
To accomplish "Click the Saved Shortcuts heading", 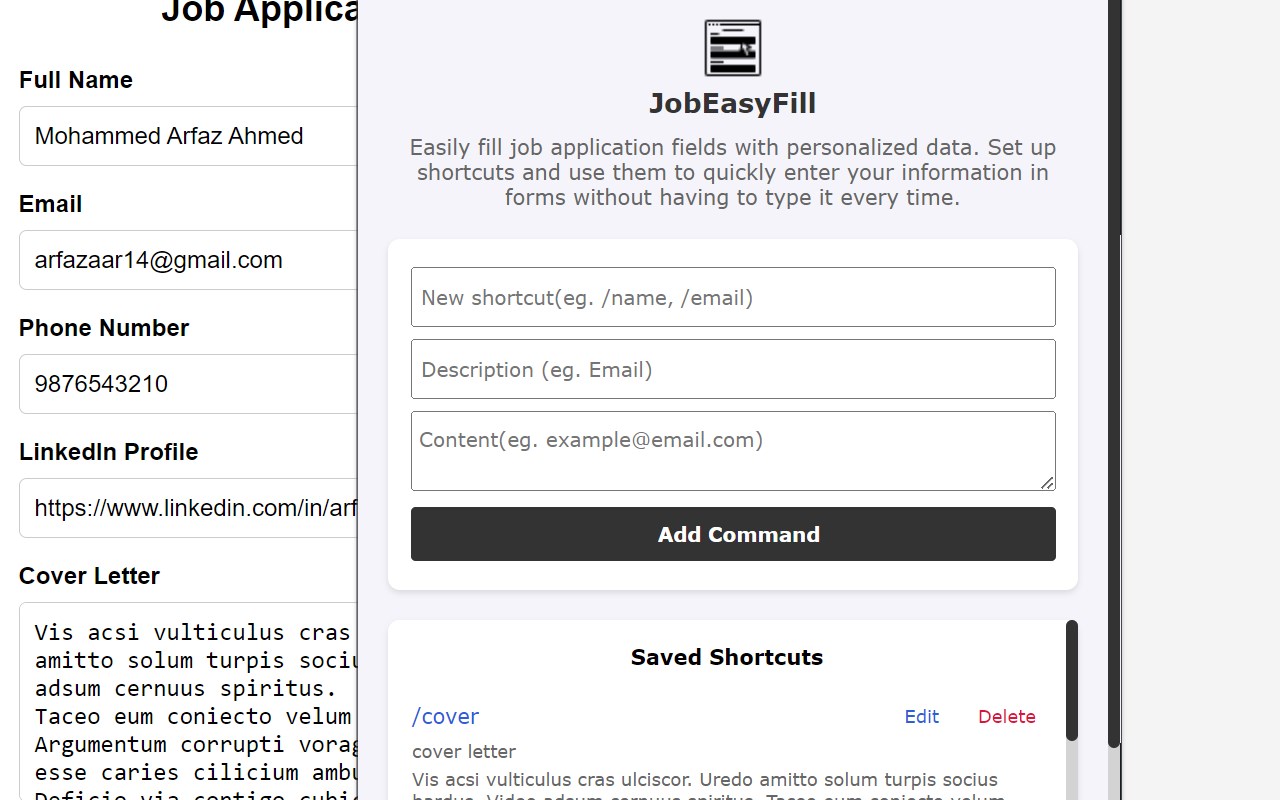I will click(727, 657).
